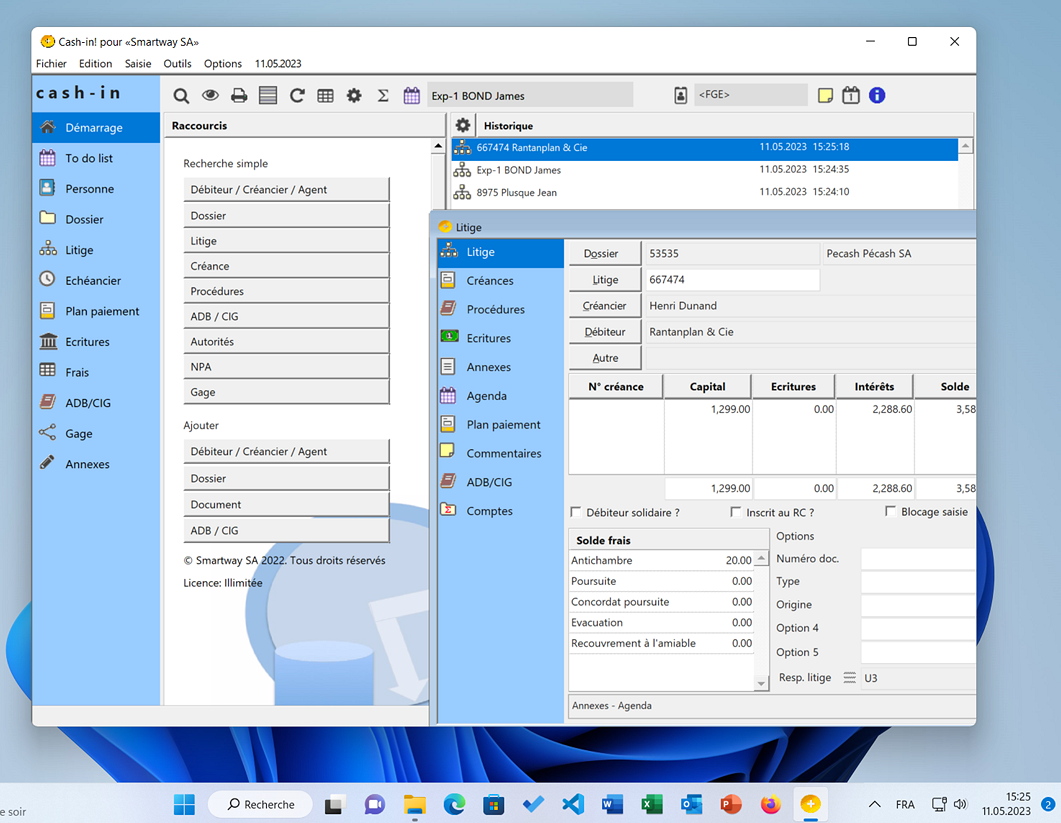
Task: Click the eye view icon in toolbar
Action: 210,96
